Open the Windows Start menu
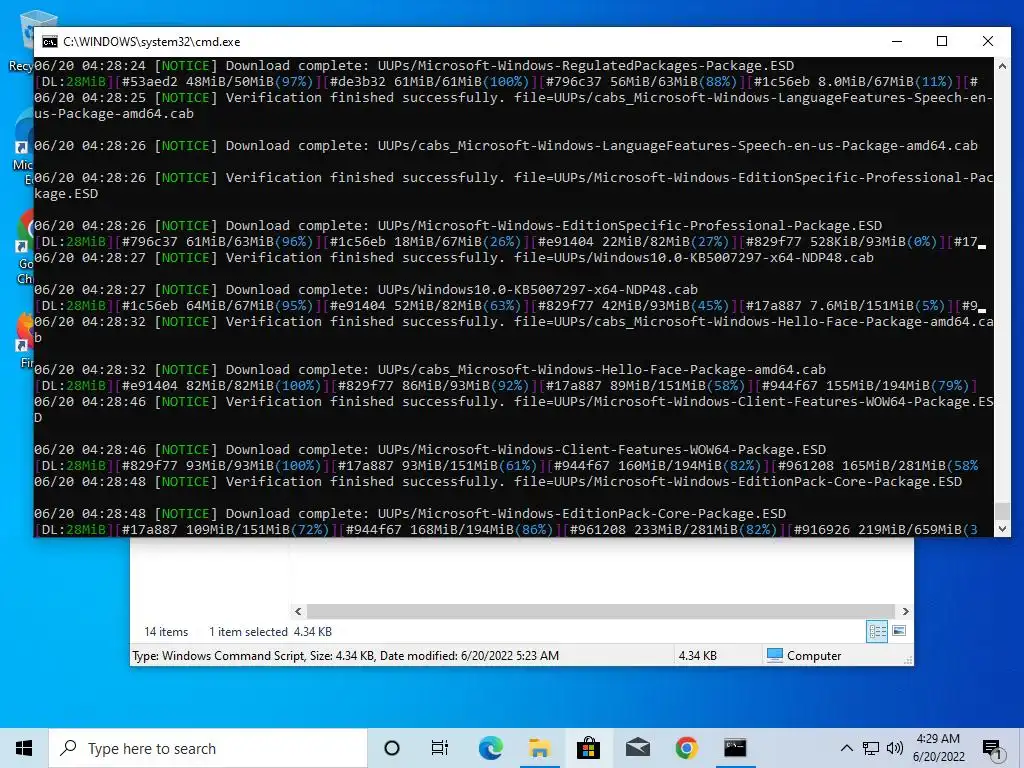Screen dimensions: 1024x768 pos(24,748)
